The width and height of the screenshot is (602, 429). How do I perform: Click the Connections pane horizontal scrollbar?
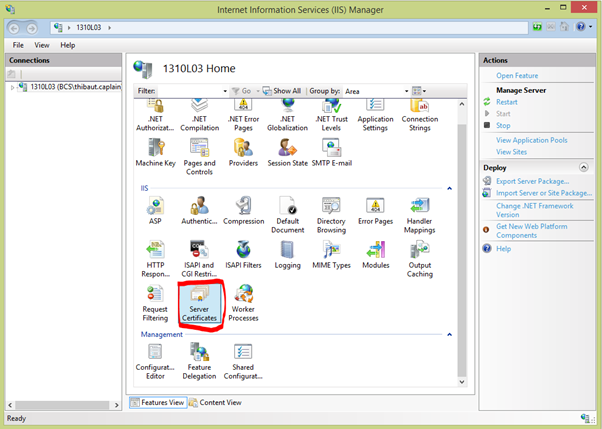63,405
